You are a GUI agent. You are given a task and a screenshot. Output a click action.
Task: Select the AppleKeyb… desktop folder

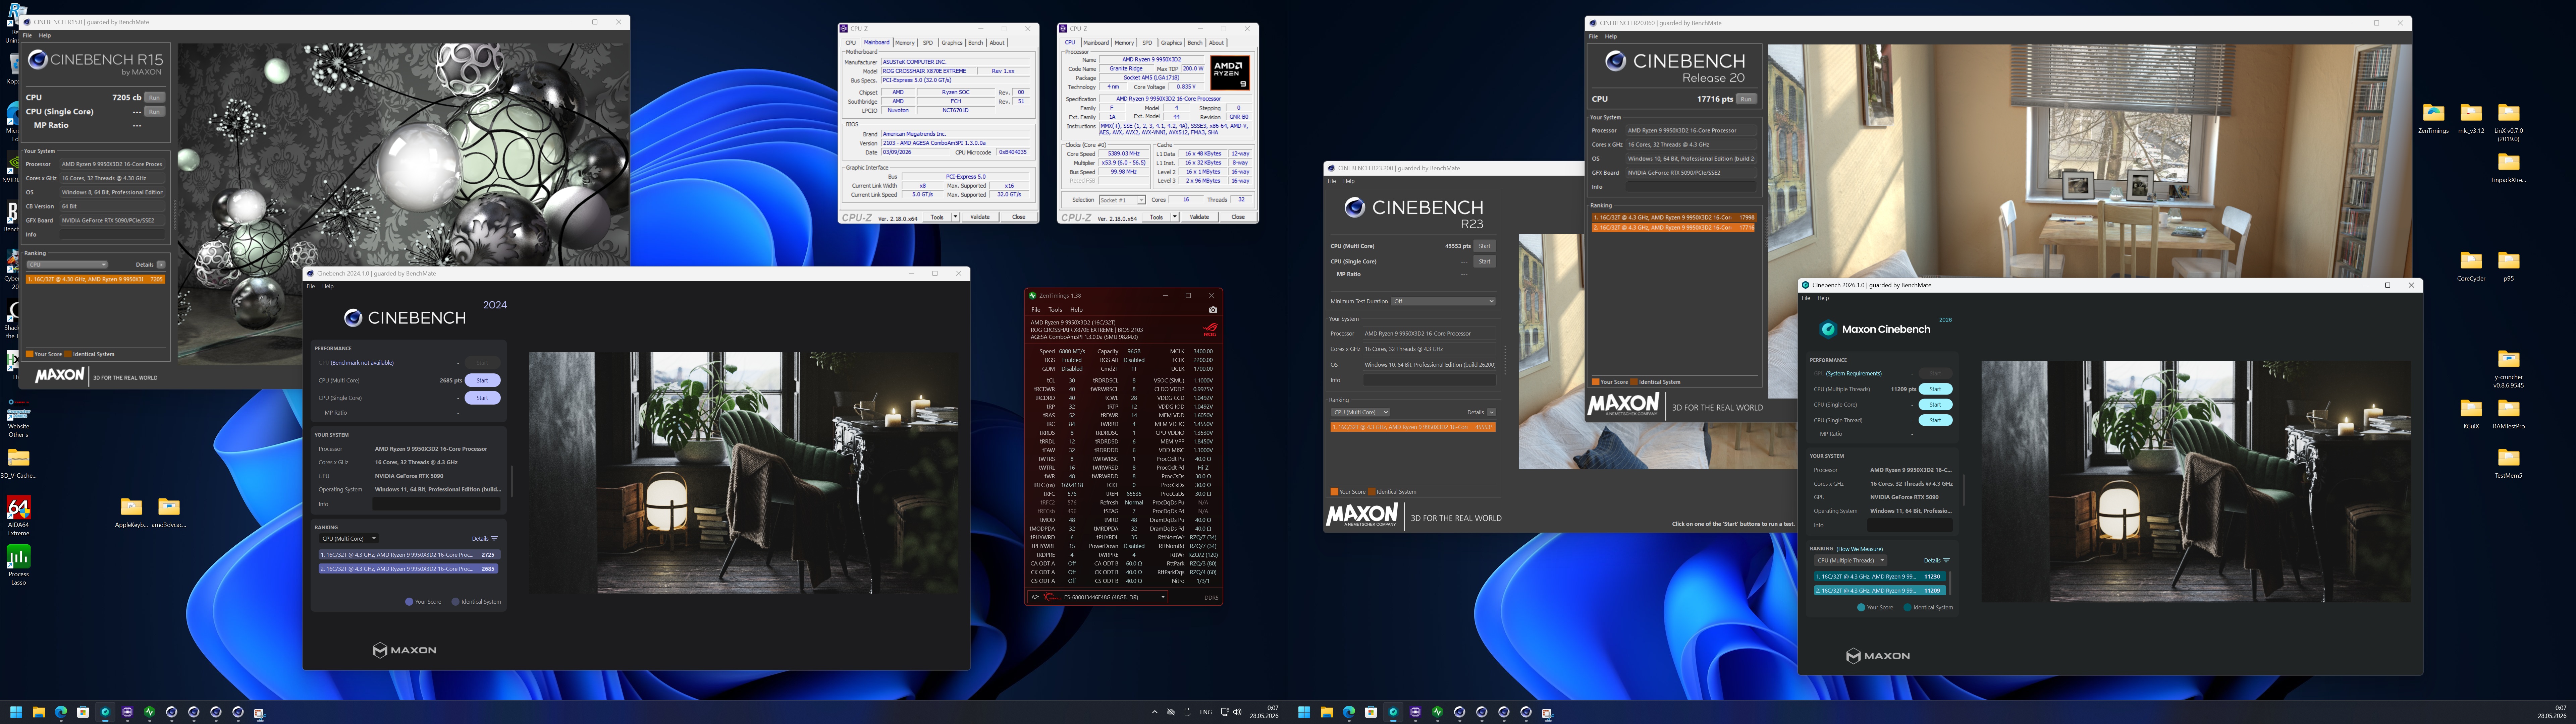[131, 513]
